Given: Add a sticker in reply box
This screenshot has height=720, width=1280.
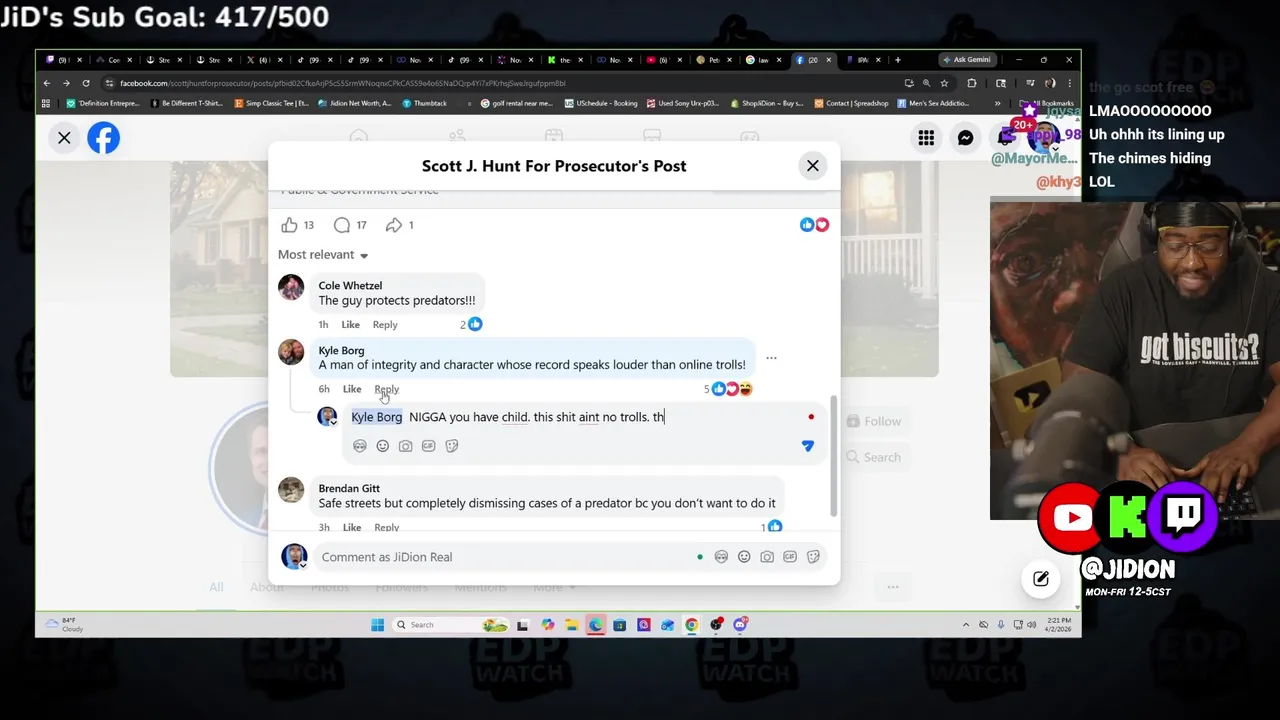Looking at the screenshot, I should pyautogui.click(x=452, y=446).
